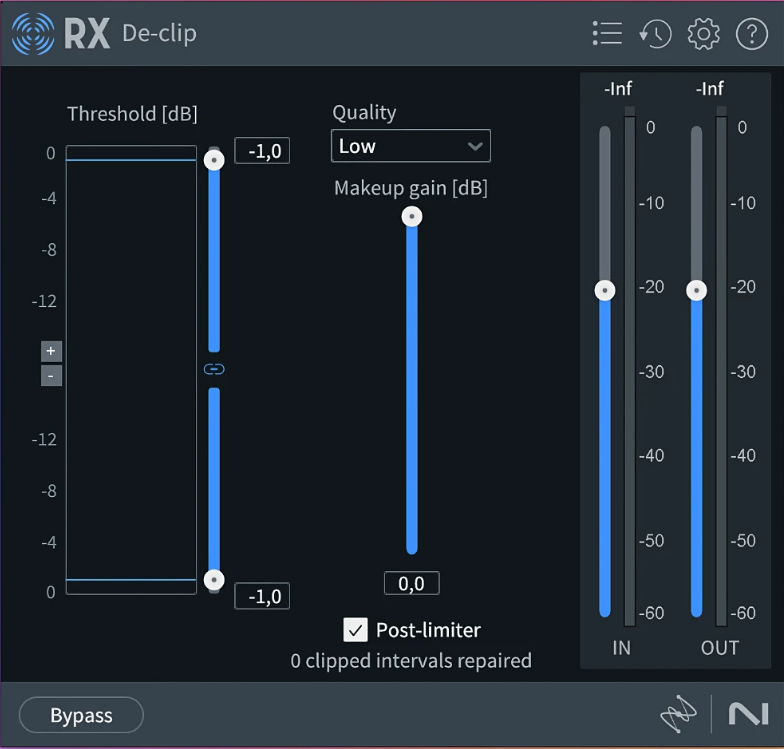Image resolution: width=784 pixels, height=749 pixels.
Task: Open the preset list icon
Action: coord(607,33)
